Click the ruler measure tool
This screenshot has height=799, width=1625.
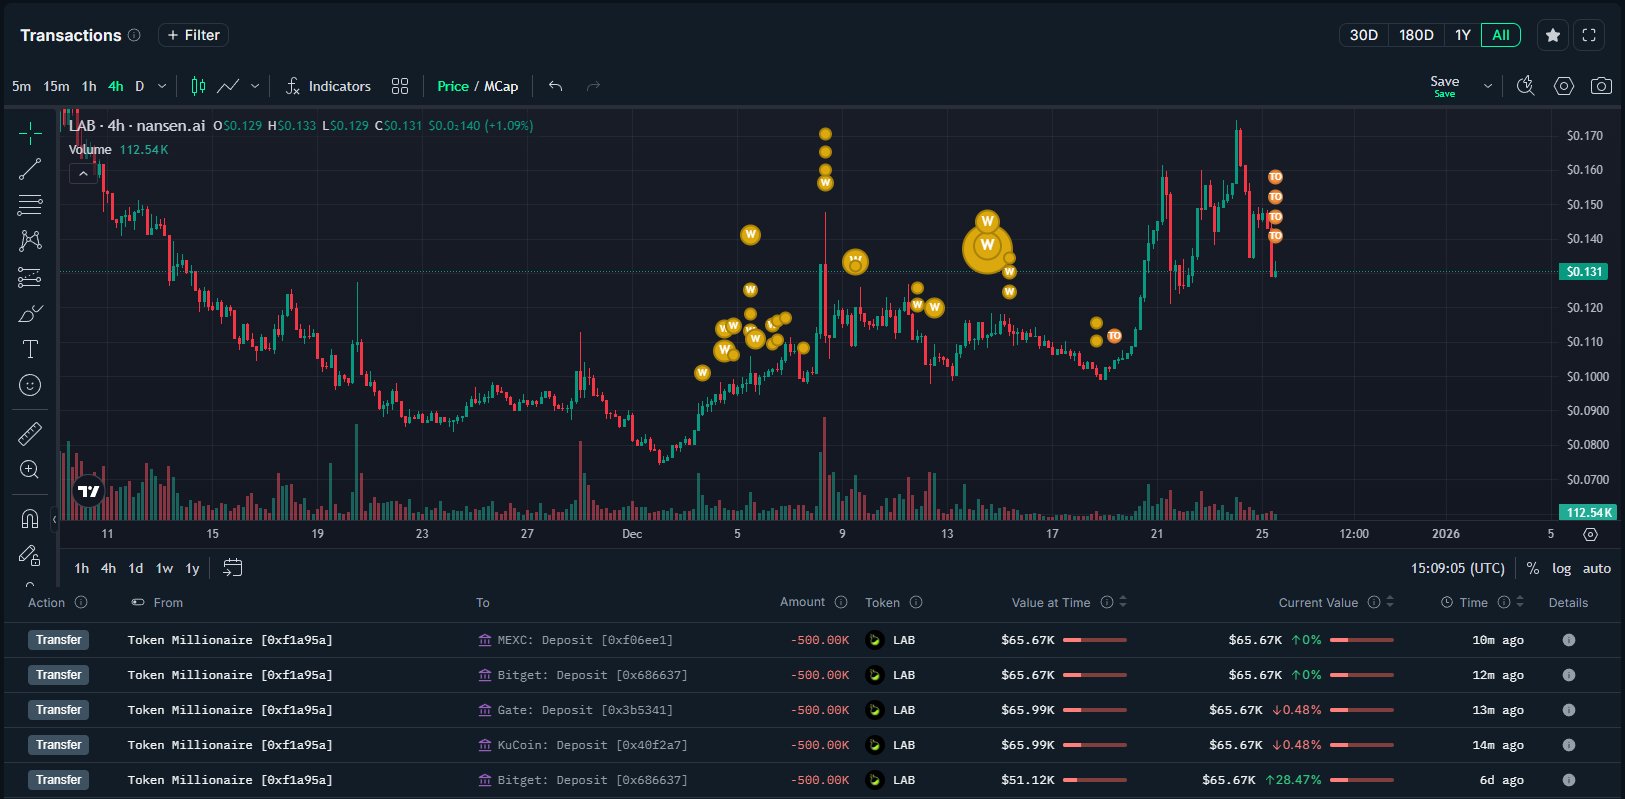pos(30,433)
